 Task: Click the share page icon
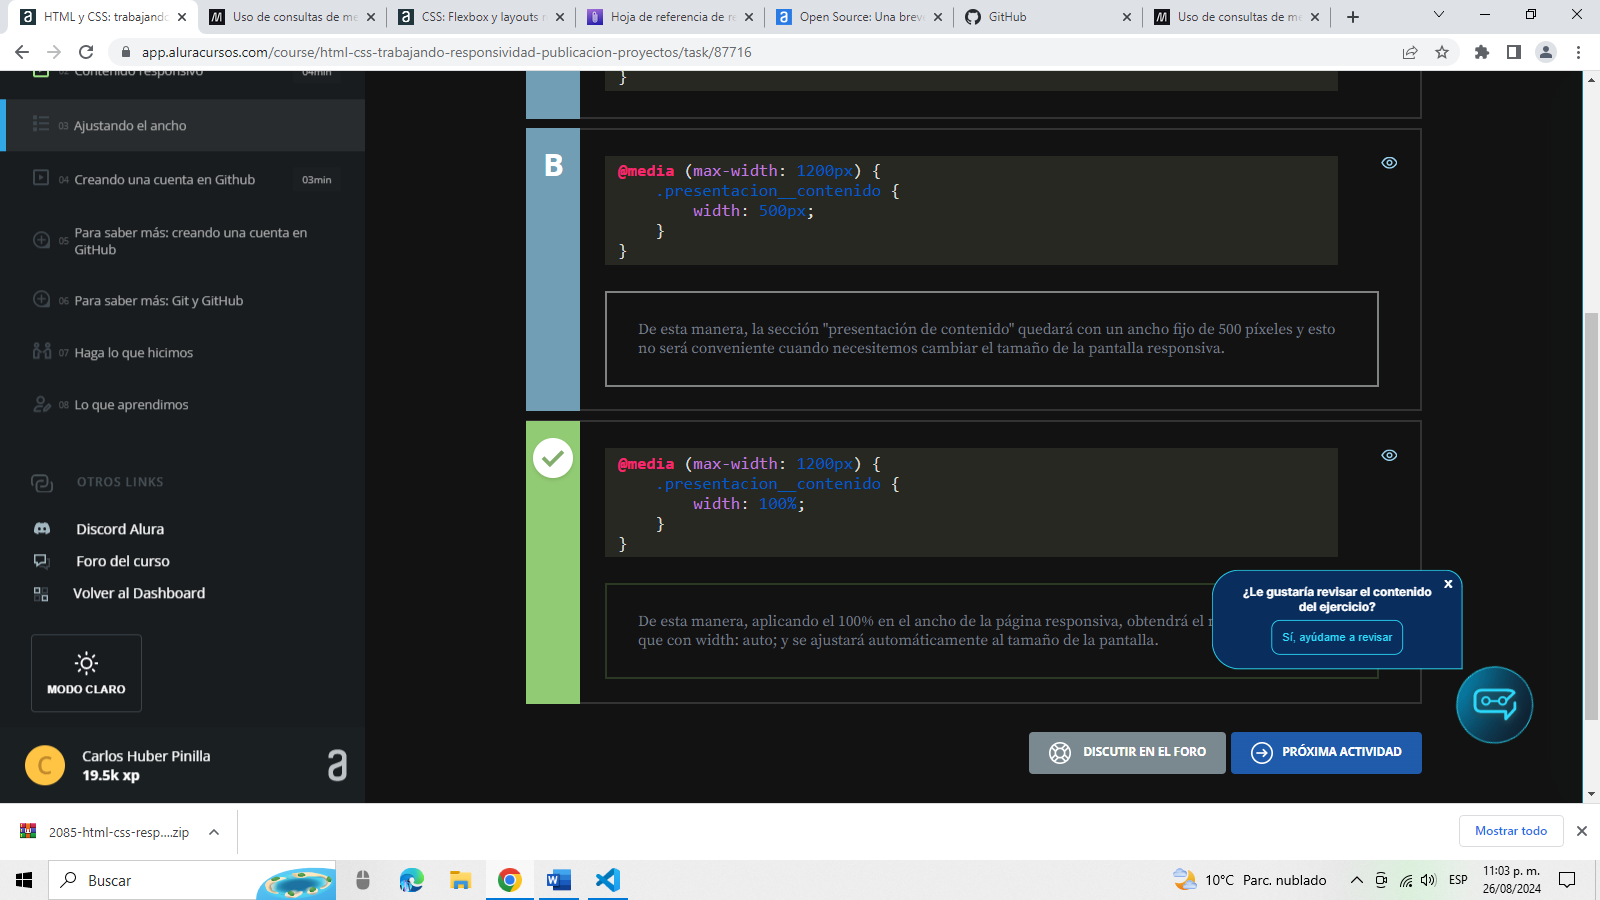click(x=1410, y=52)
